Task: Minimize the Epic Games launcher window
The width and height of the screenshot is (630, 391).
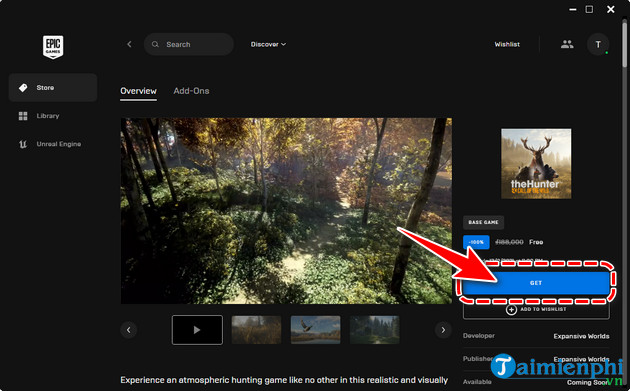Action: tap(573, 9)
